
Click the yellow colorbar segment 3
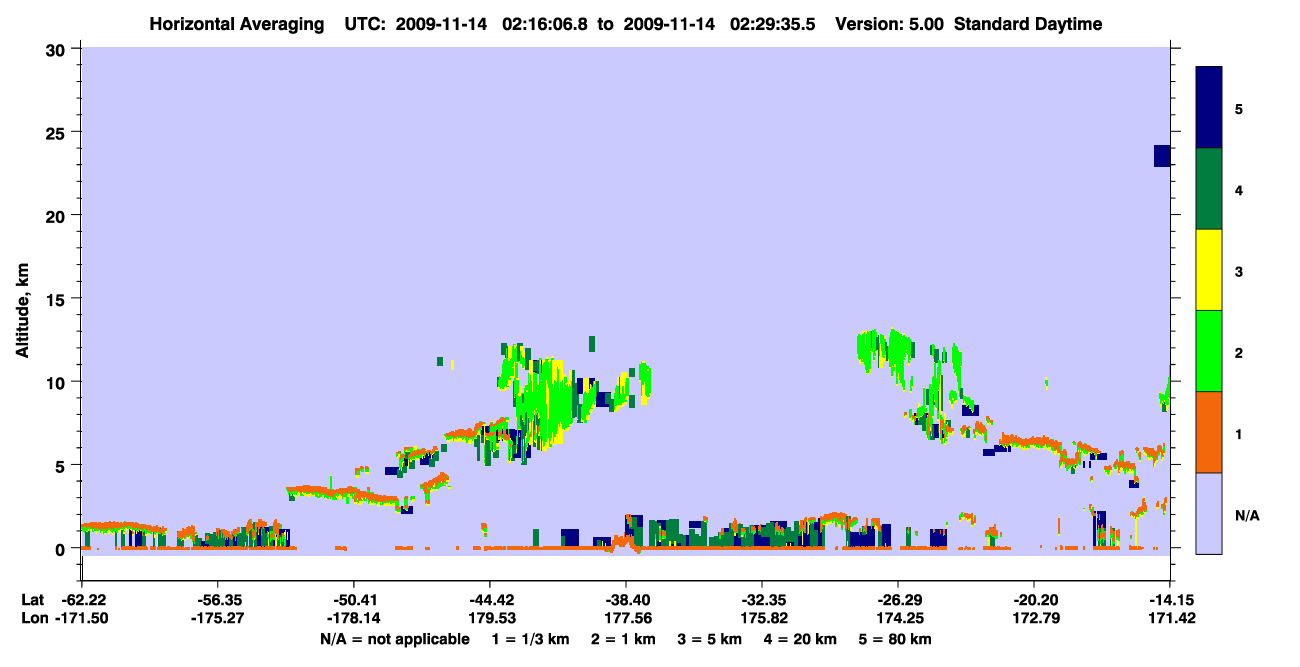pos(1209,270)
